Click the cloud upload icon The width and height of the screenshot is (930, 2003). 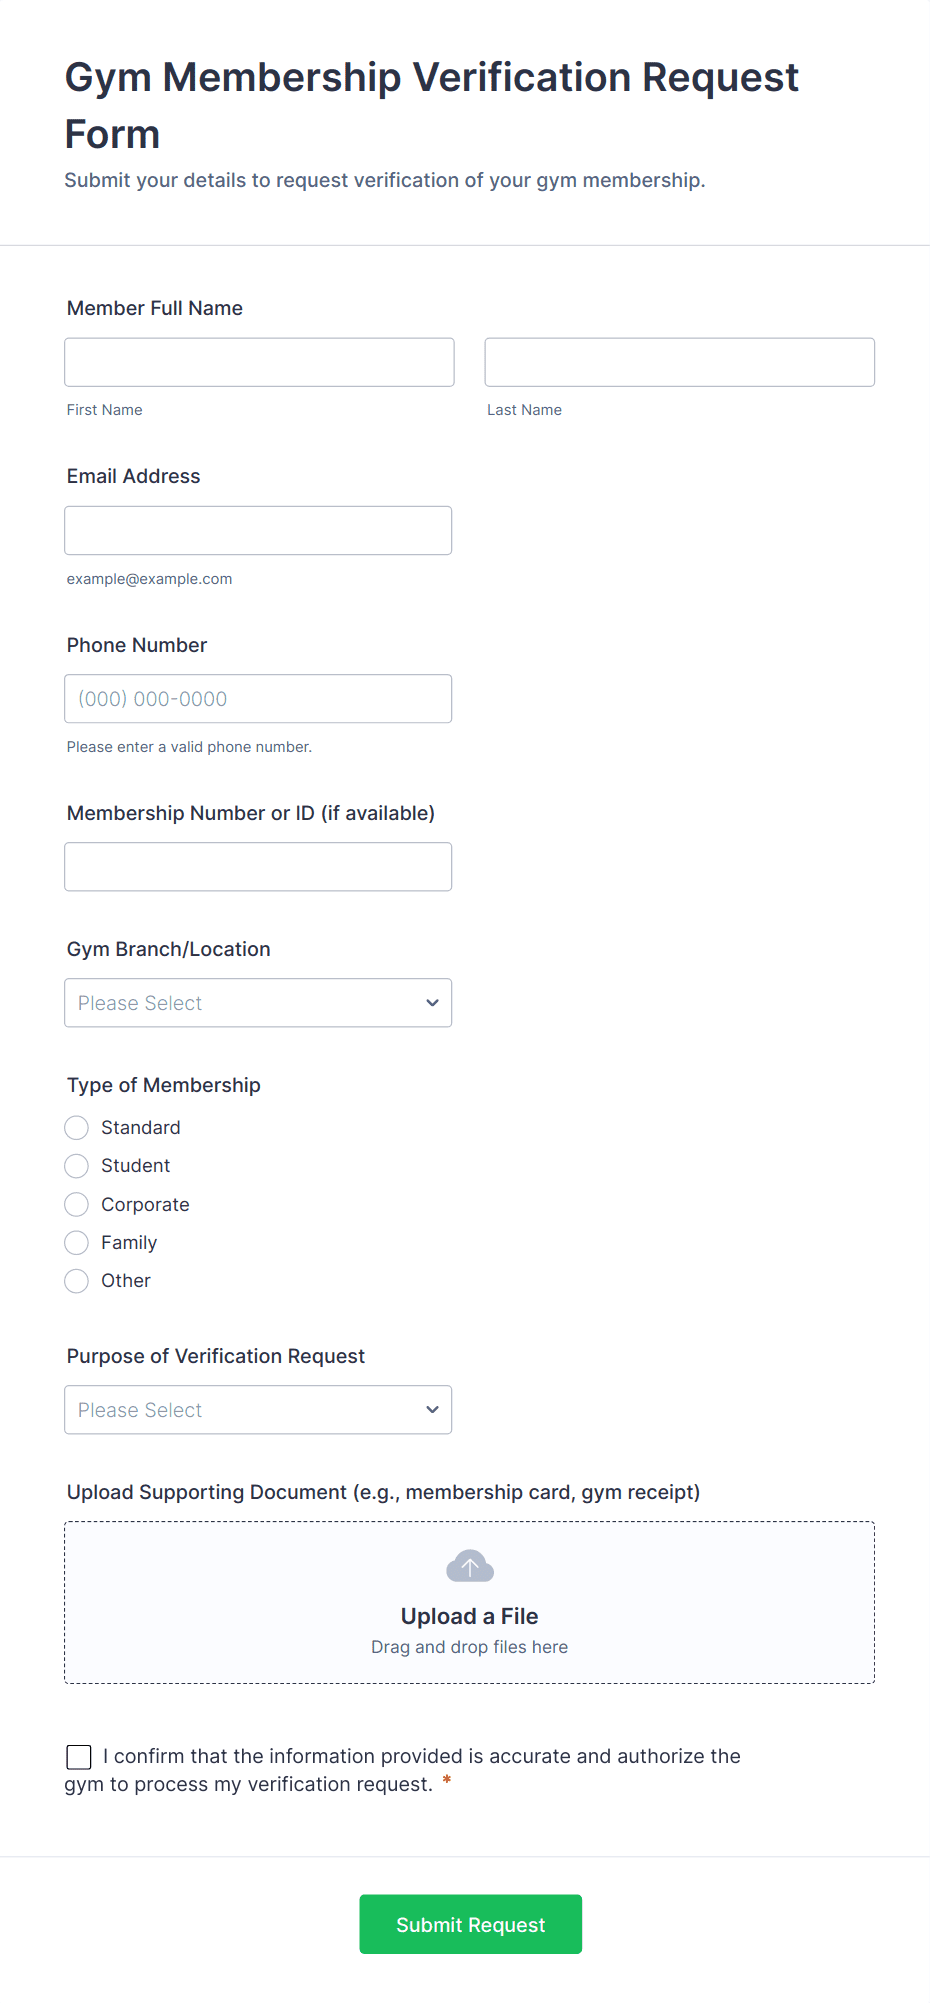[469, 1566]
